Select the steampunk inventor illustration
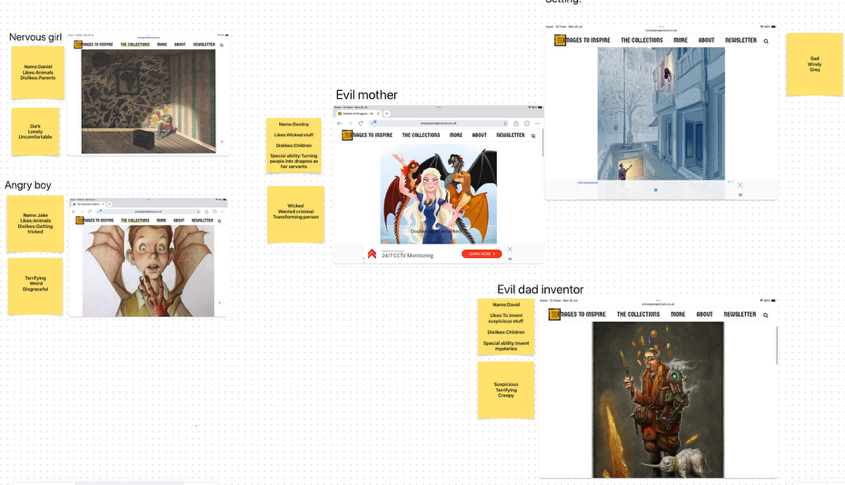Screen dimensions: 845x485 click(x=658, y=400)
